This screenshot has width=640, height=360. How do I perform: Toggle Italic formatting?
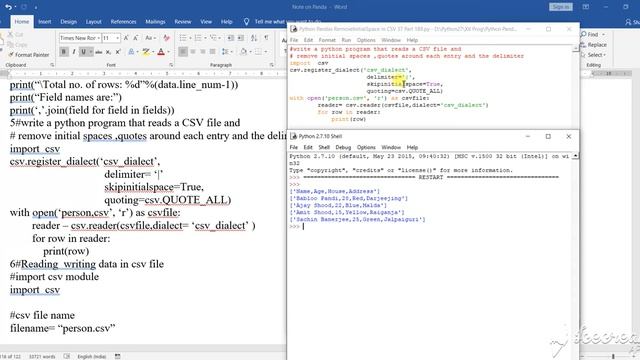[x=73, y=52]
